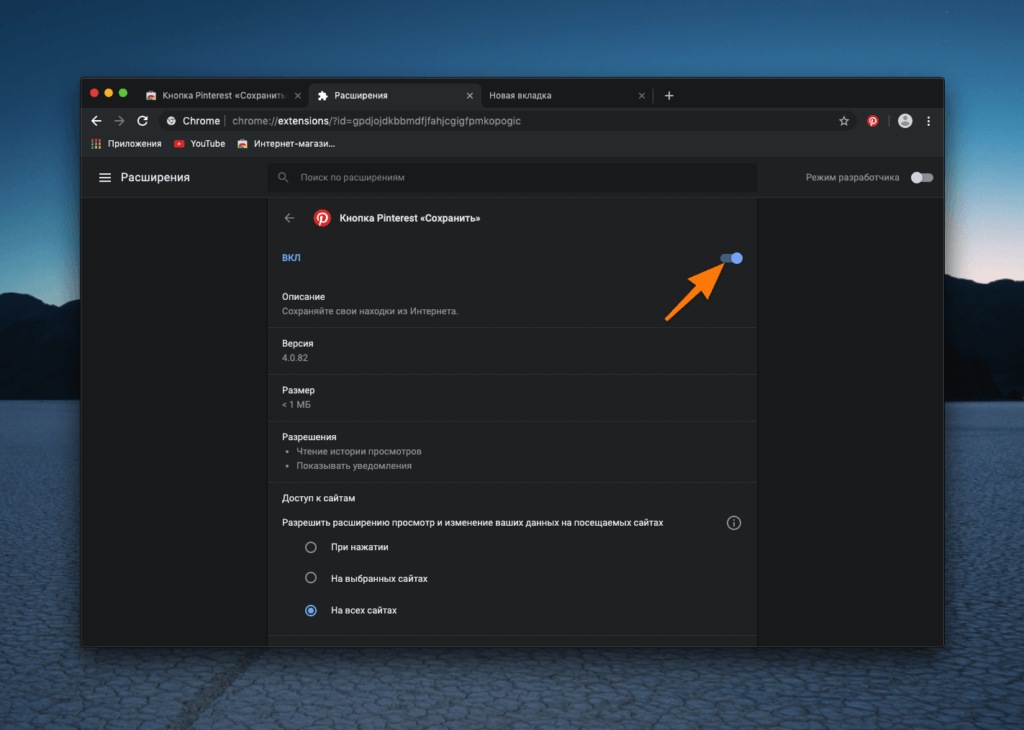Click the Доступ к сайтам heading
1024x730 pixels.
coord(319,498)
